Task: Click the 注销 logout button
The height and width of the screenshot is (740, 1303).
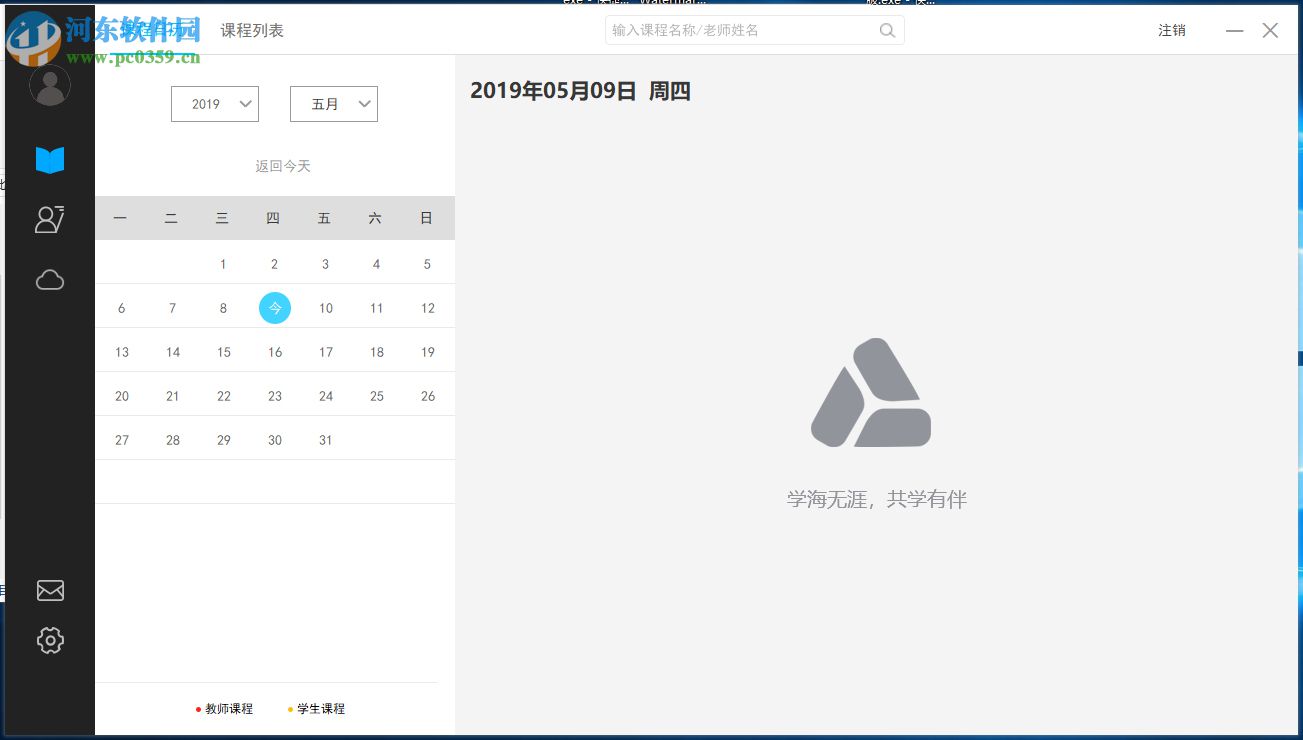Action: click(1172, 31)
